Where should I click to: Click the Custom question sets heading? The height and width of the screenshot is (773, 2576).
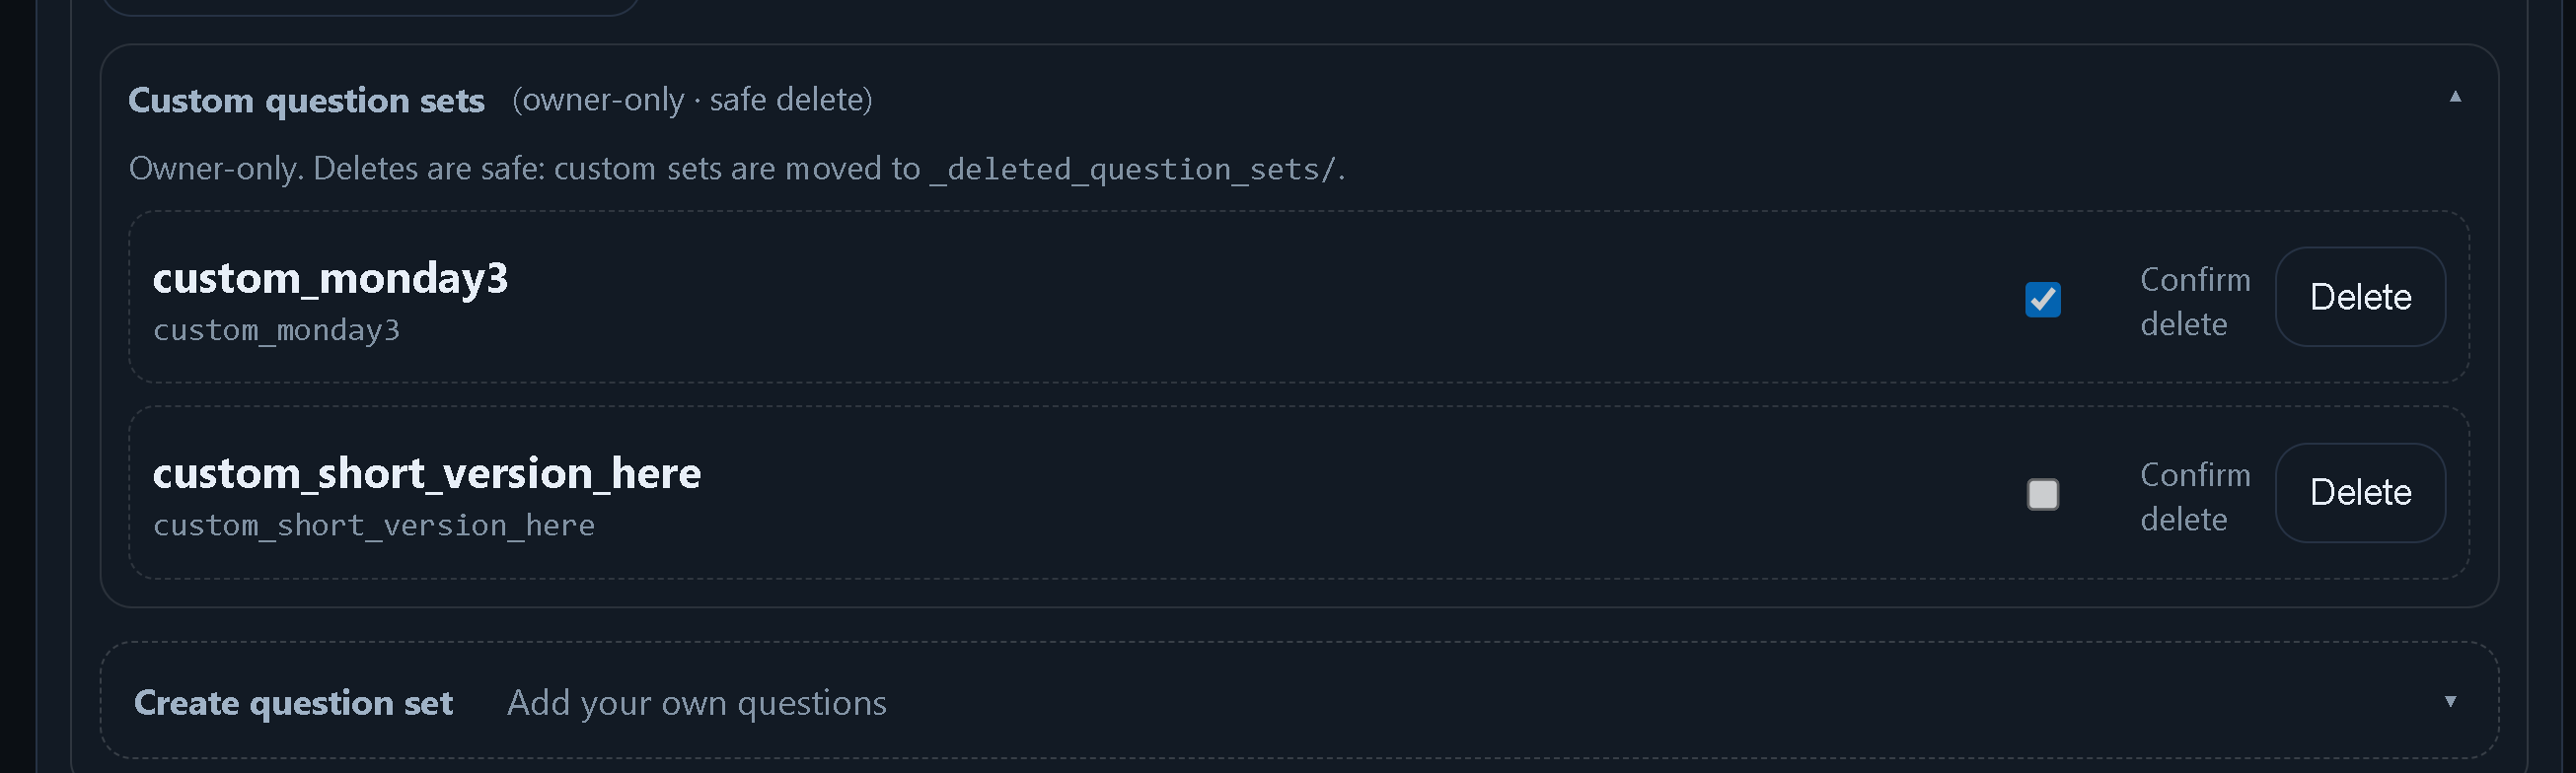pos(306,100)
